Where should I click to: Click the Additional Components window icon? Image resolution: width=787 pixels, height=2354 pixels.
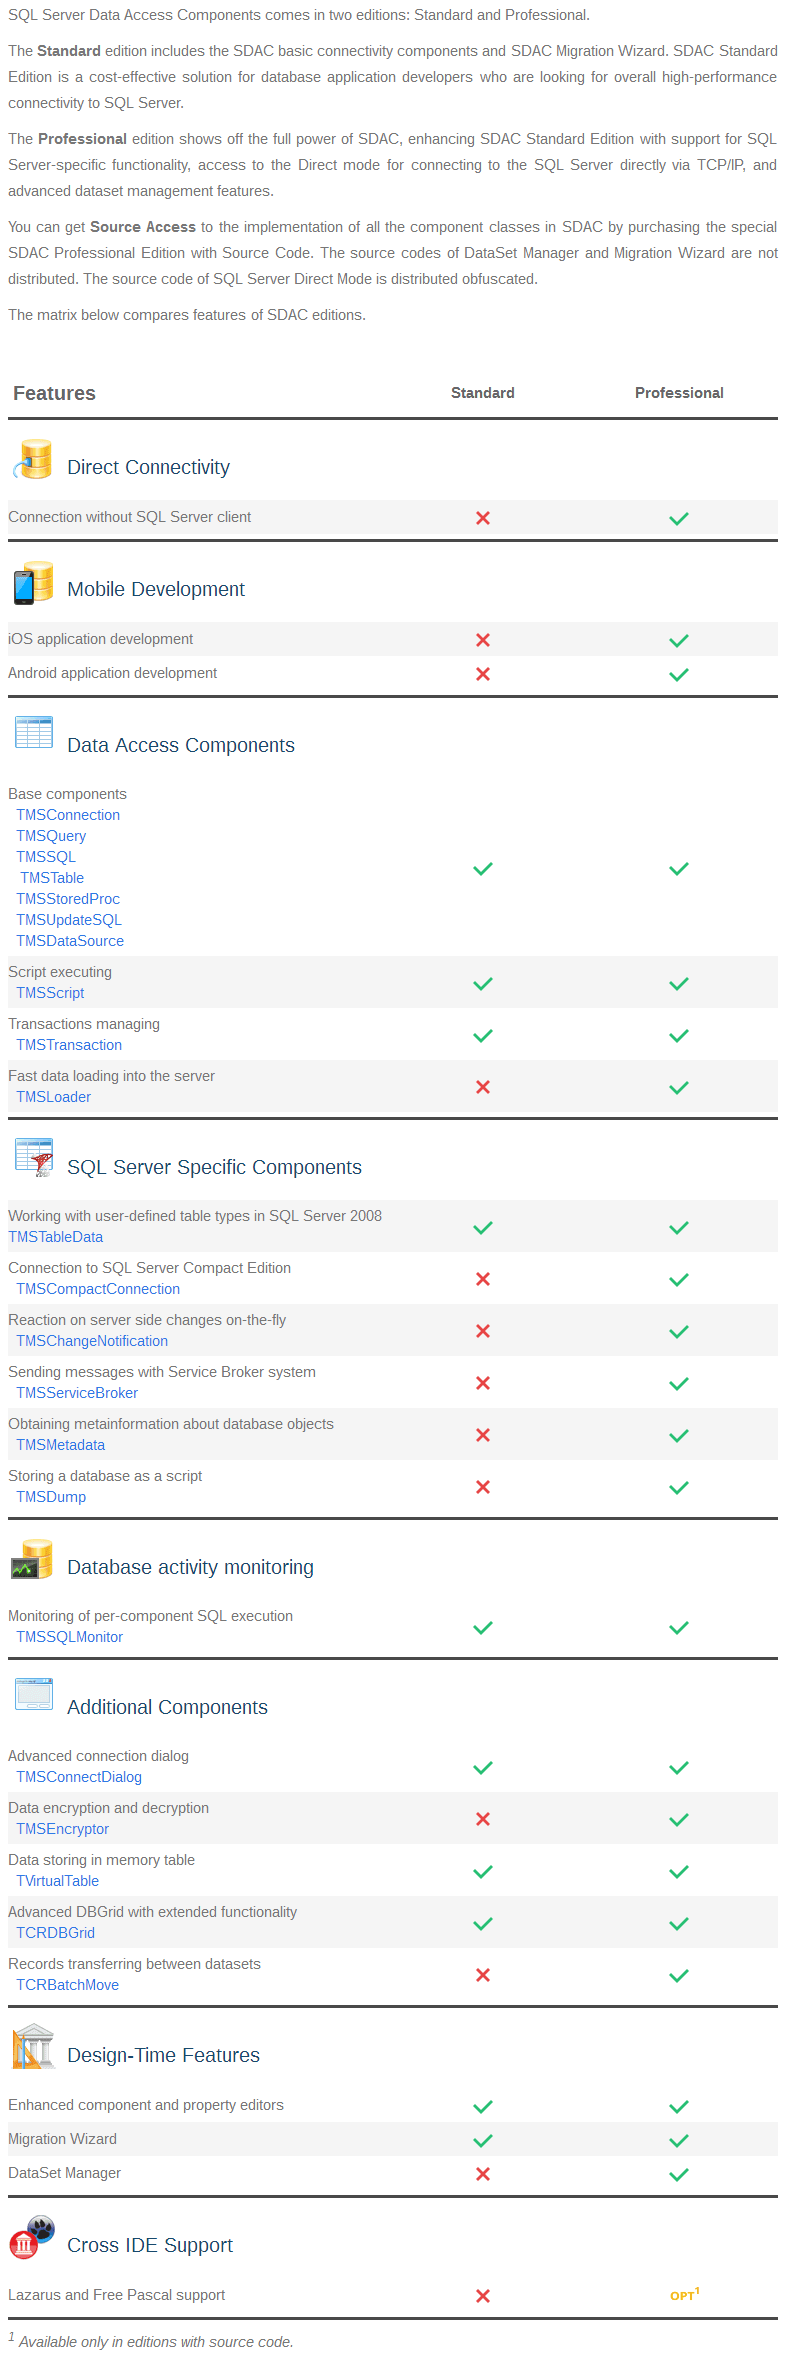(34, 1695)
